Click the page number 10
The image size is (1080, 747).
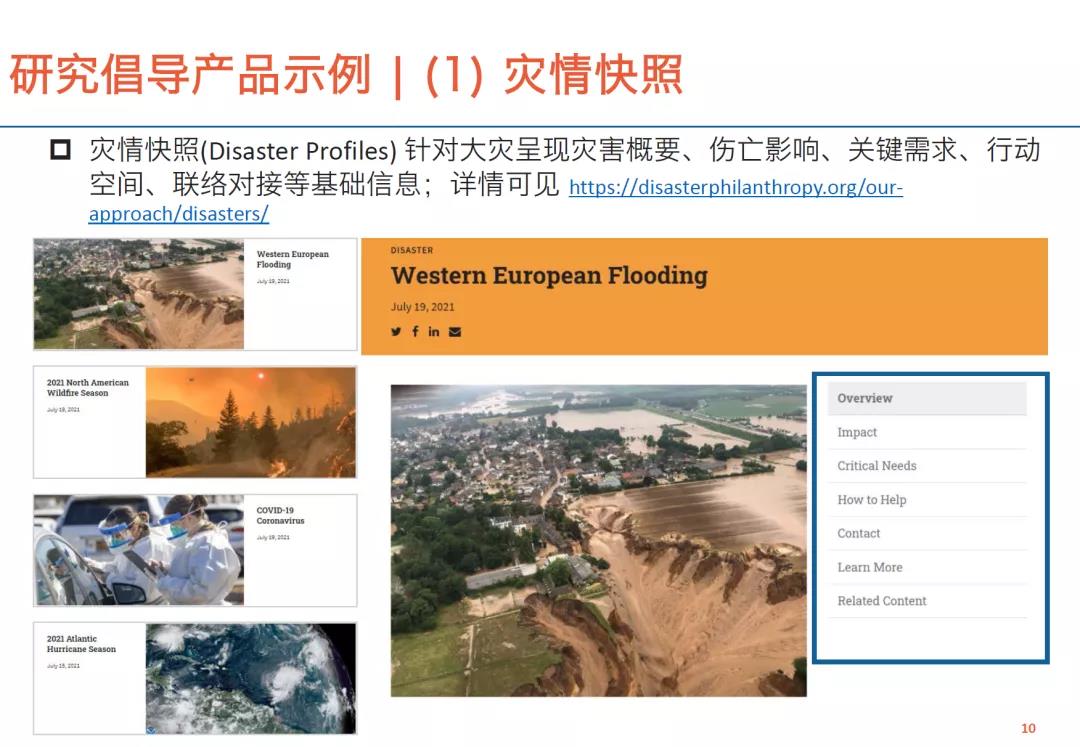[x=1028, y=728]
